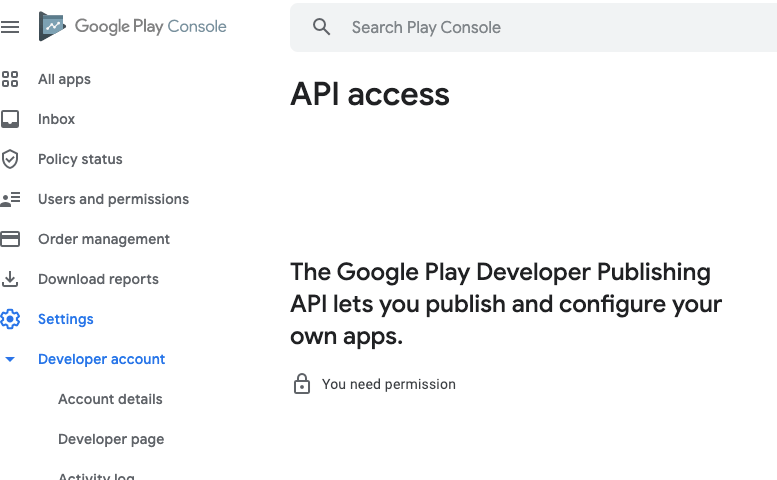Click the Users and permissions icon
This screenshot has width=777, height=480.
click(x=10, y=199)
